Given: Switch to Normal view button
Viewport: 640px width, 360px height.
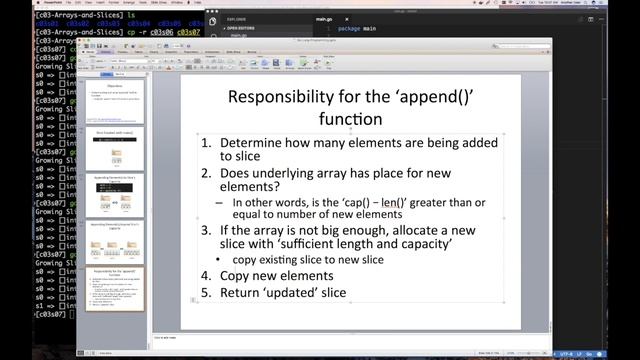Looking at the screenshot, I should [x=80, y=353].
